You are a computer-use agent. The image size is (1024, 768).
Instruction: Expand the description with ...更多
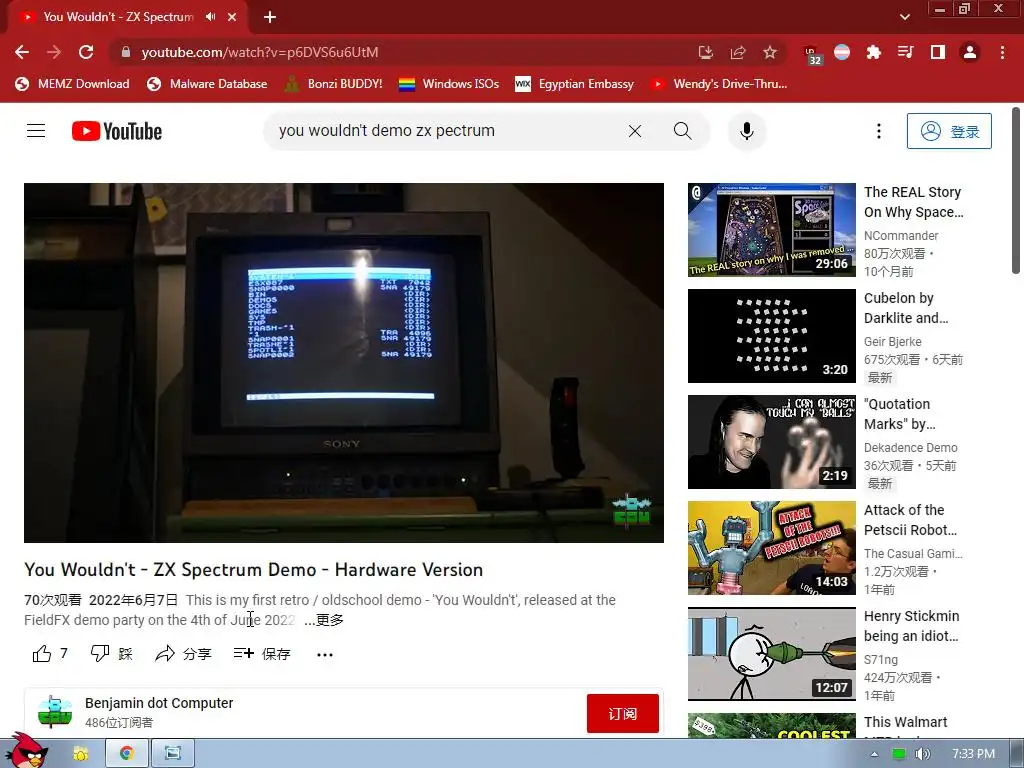(324, 620)
